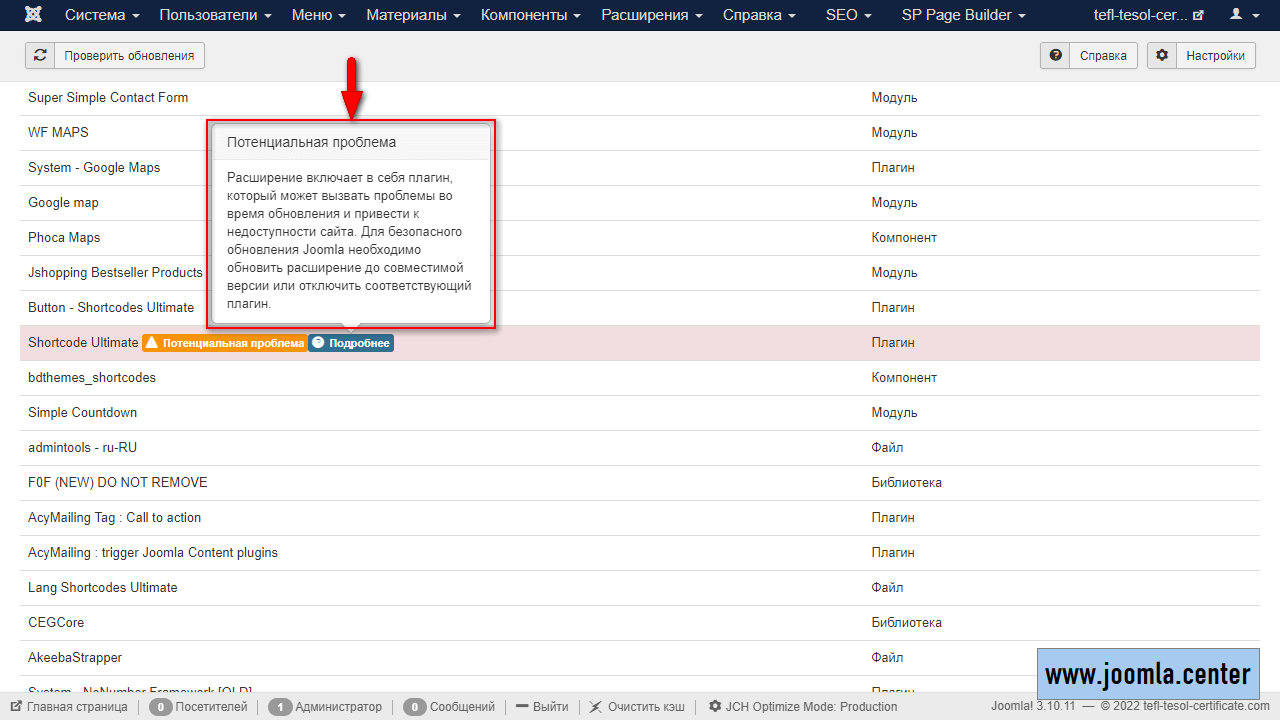This screenshot has height=720, width=1280.
Task: Open the Главная страница link
Action: coord(69,707)
